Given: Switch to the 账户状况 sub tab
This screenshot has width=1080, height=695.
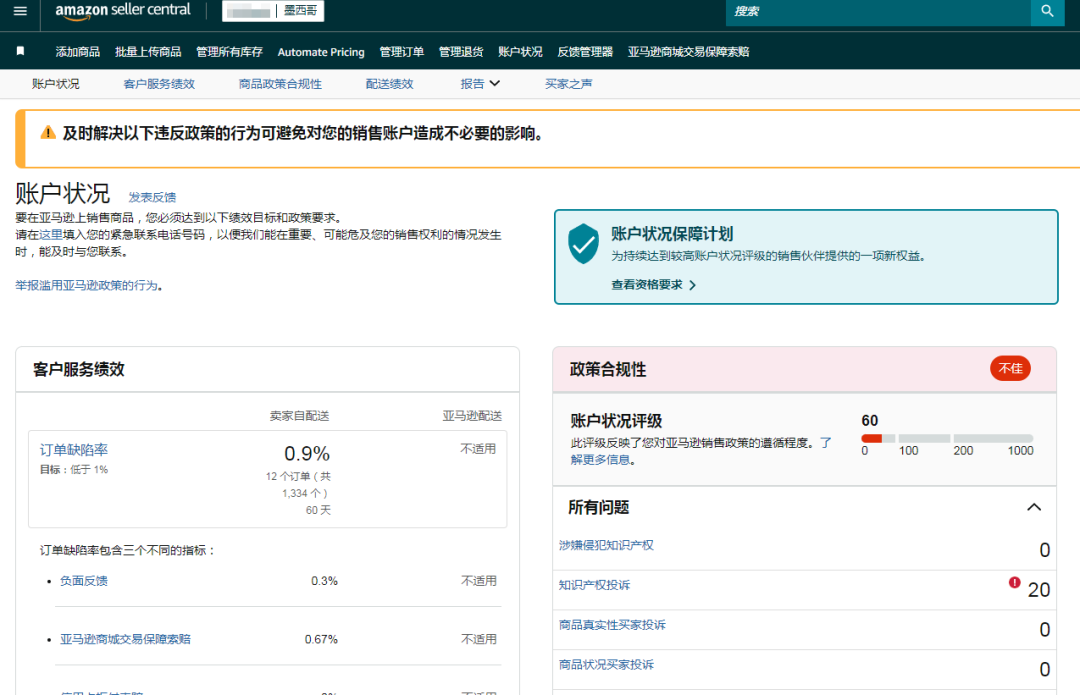Looking at the screenshot, I should coord(56,84).
